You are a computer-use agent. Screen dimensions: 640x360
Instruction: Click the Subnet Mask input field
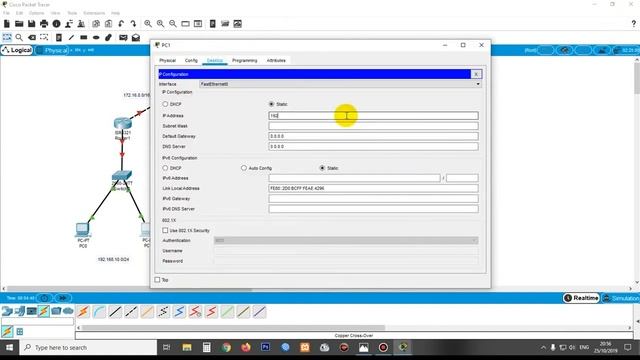pos(373,126)
